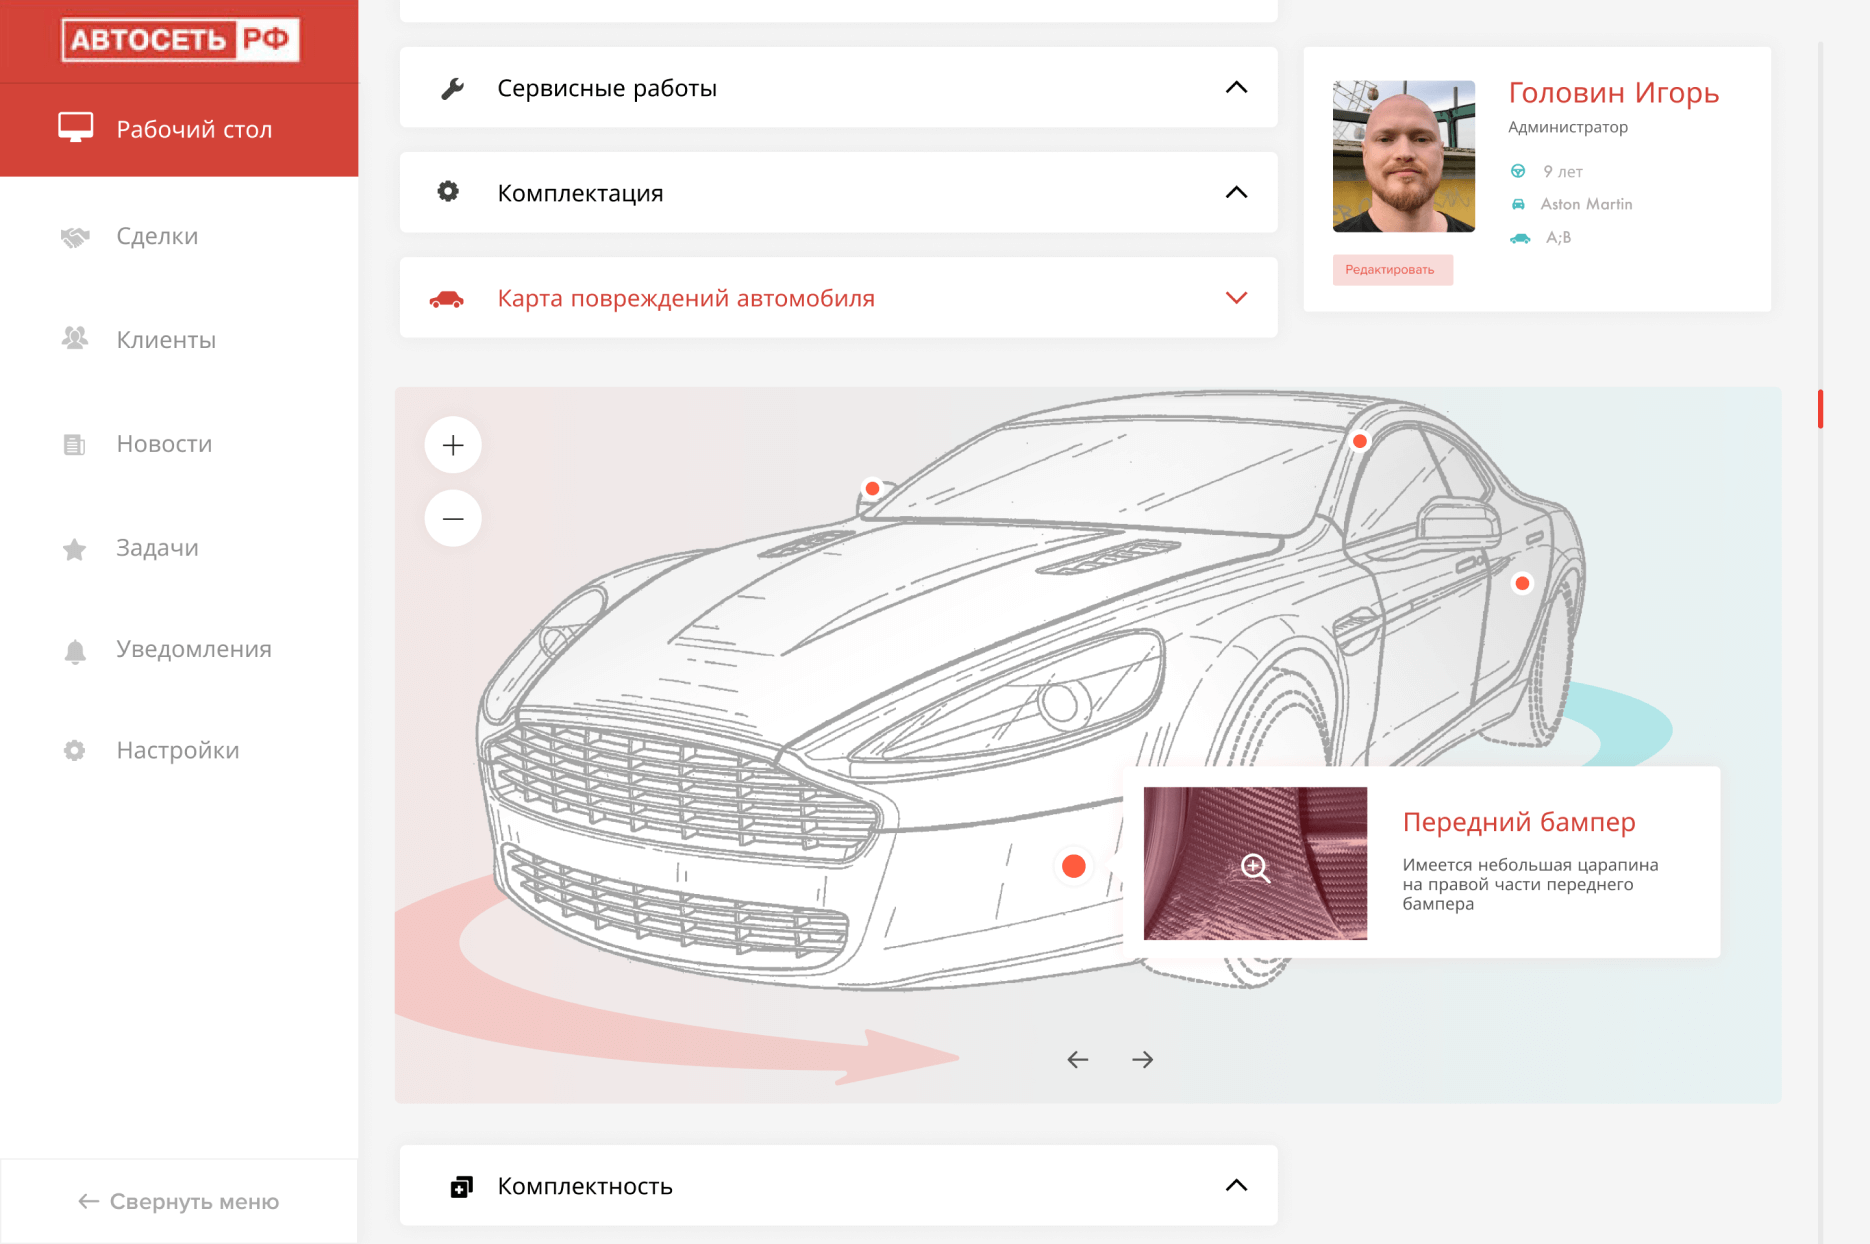1870x1244 pixels.
Task: Go to previous damage with left arrow
Action: (1077, 1060)
